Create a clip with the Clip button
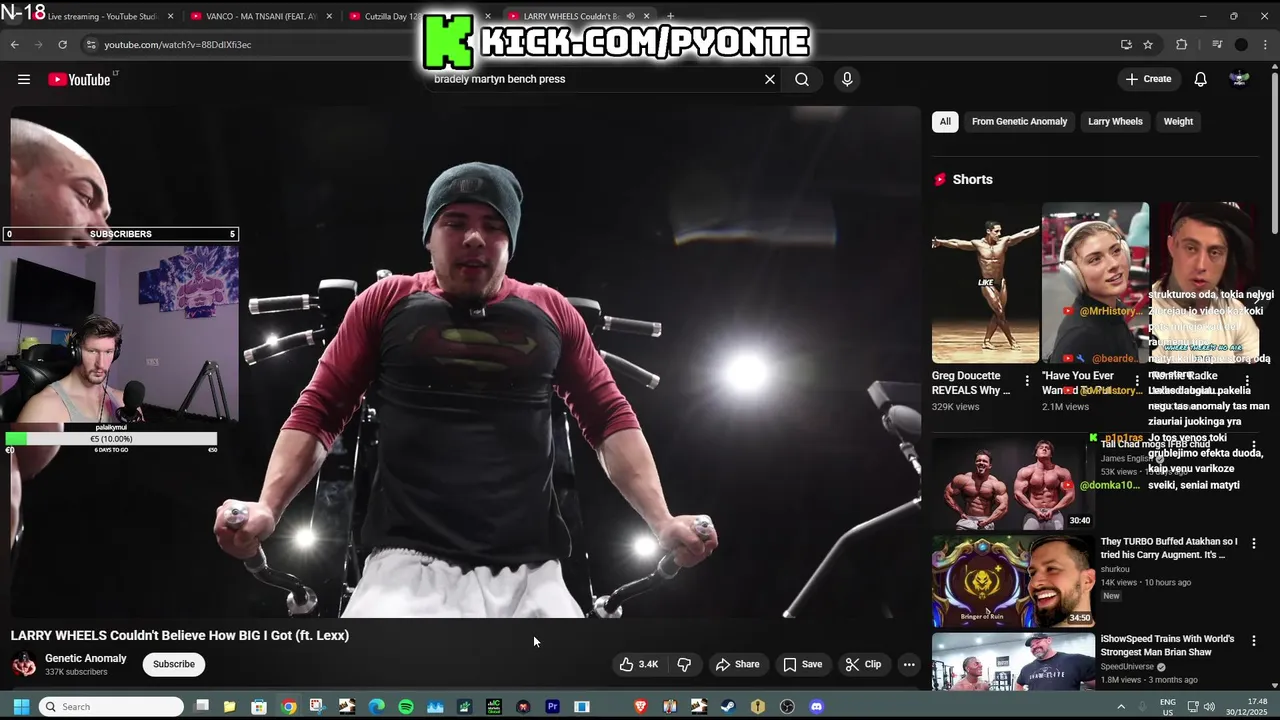Viewport: 1280px width, 720px height. click(863, 664)
